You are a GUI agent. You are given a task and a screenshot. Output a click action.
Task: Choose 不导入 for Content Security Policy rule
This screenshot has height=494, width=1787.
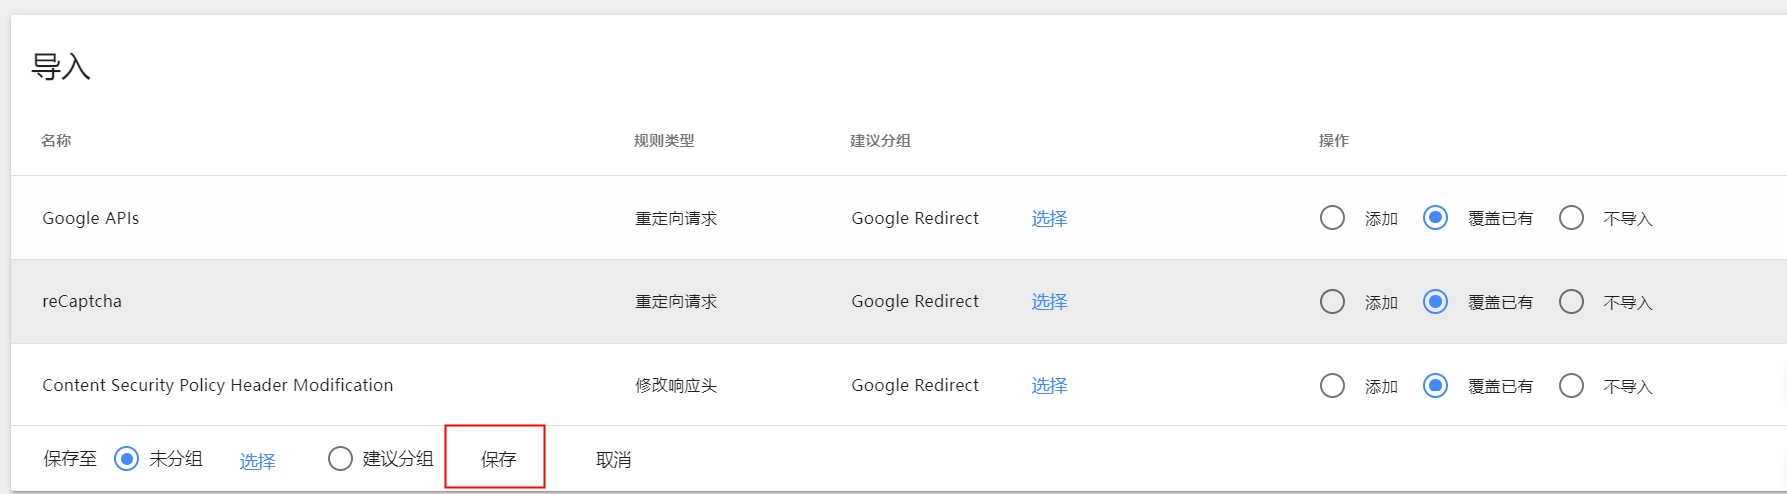pos(1571,386)
